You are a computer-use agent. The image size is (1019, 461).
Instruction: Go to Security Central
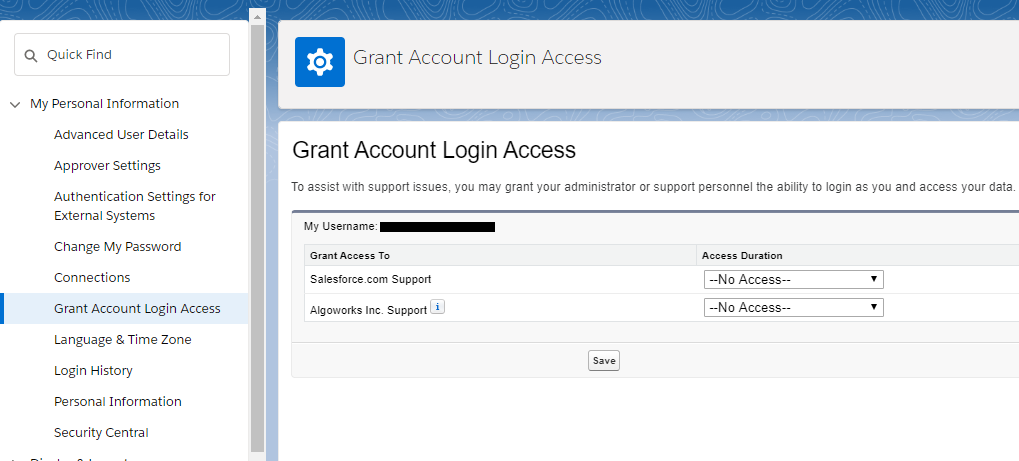pyautogui.click(x=101, y=433)
